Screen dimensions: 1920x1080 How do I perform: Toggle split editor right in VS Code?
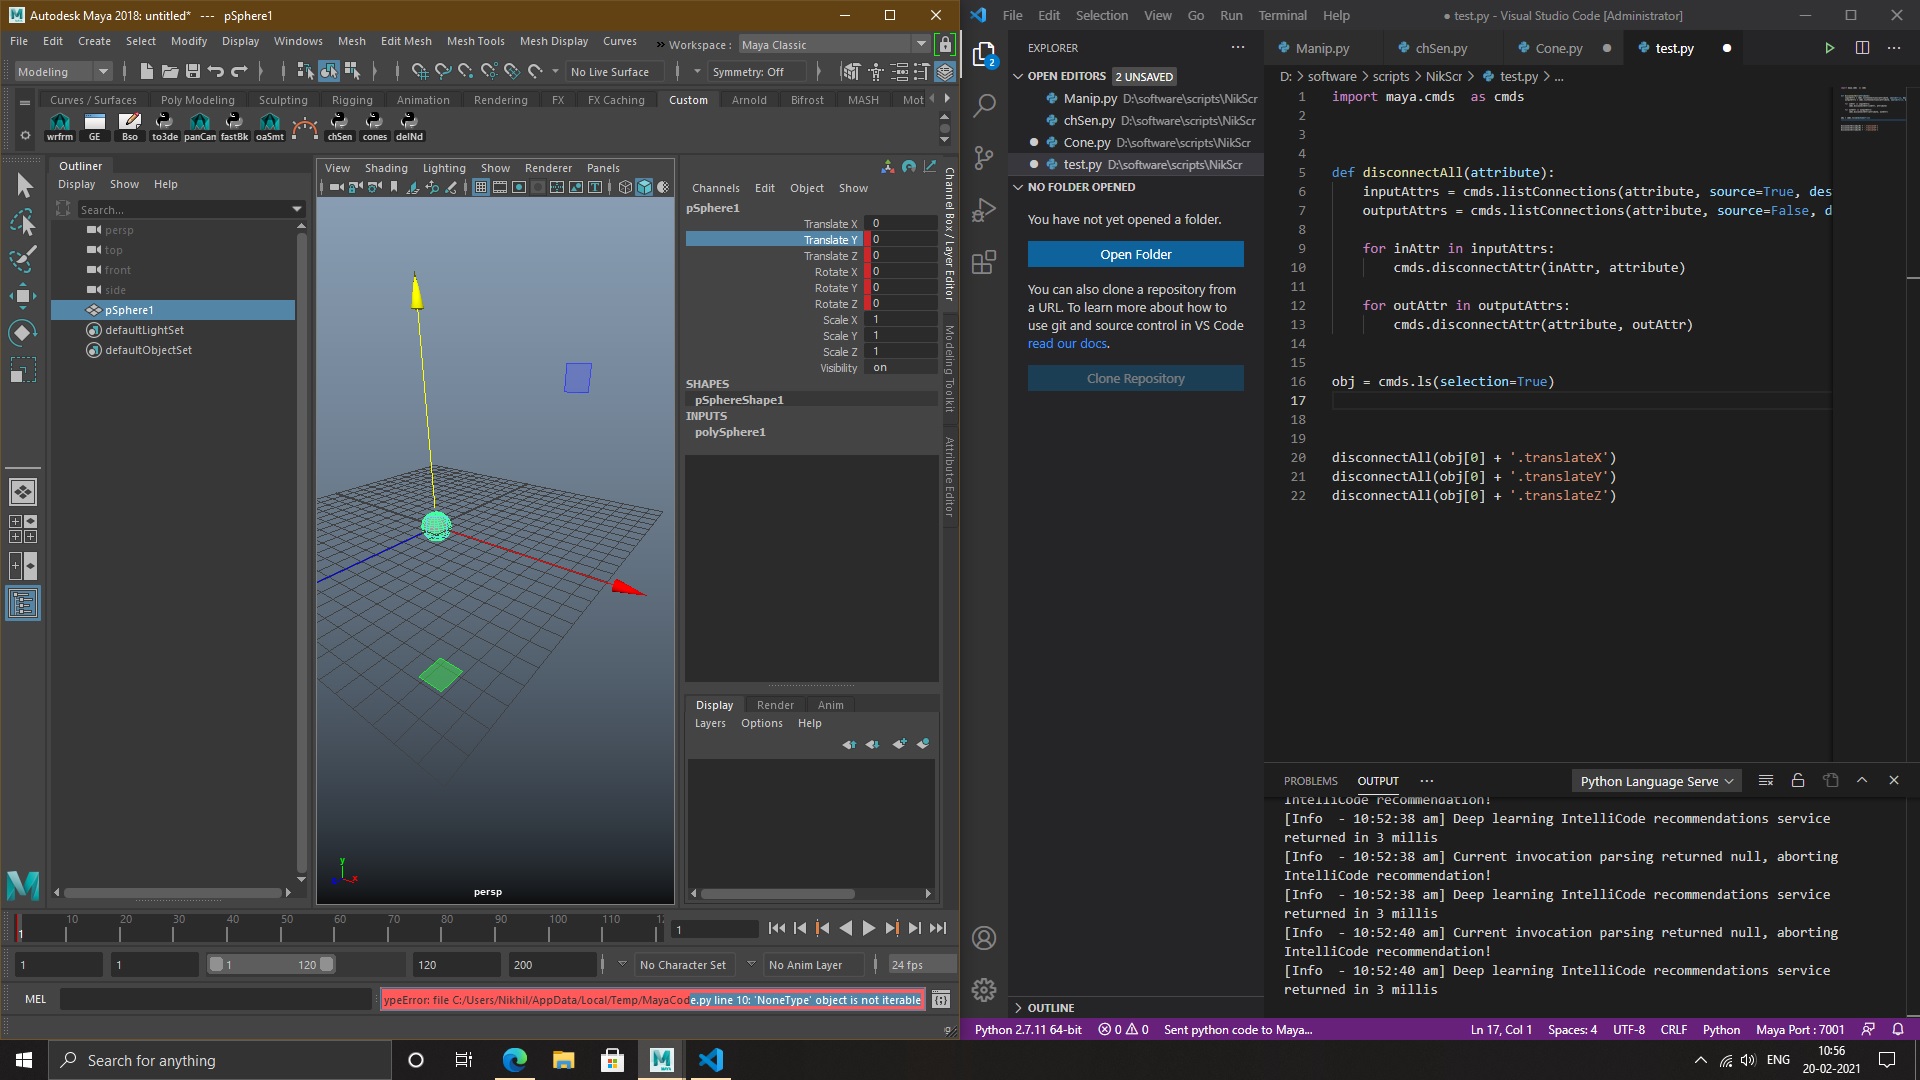[x=1862, y=48]
